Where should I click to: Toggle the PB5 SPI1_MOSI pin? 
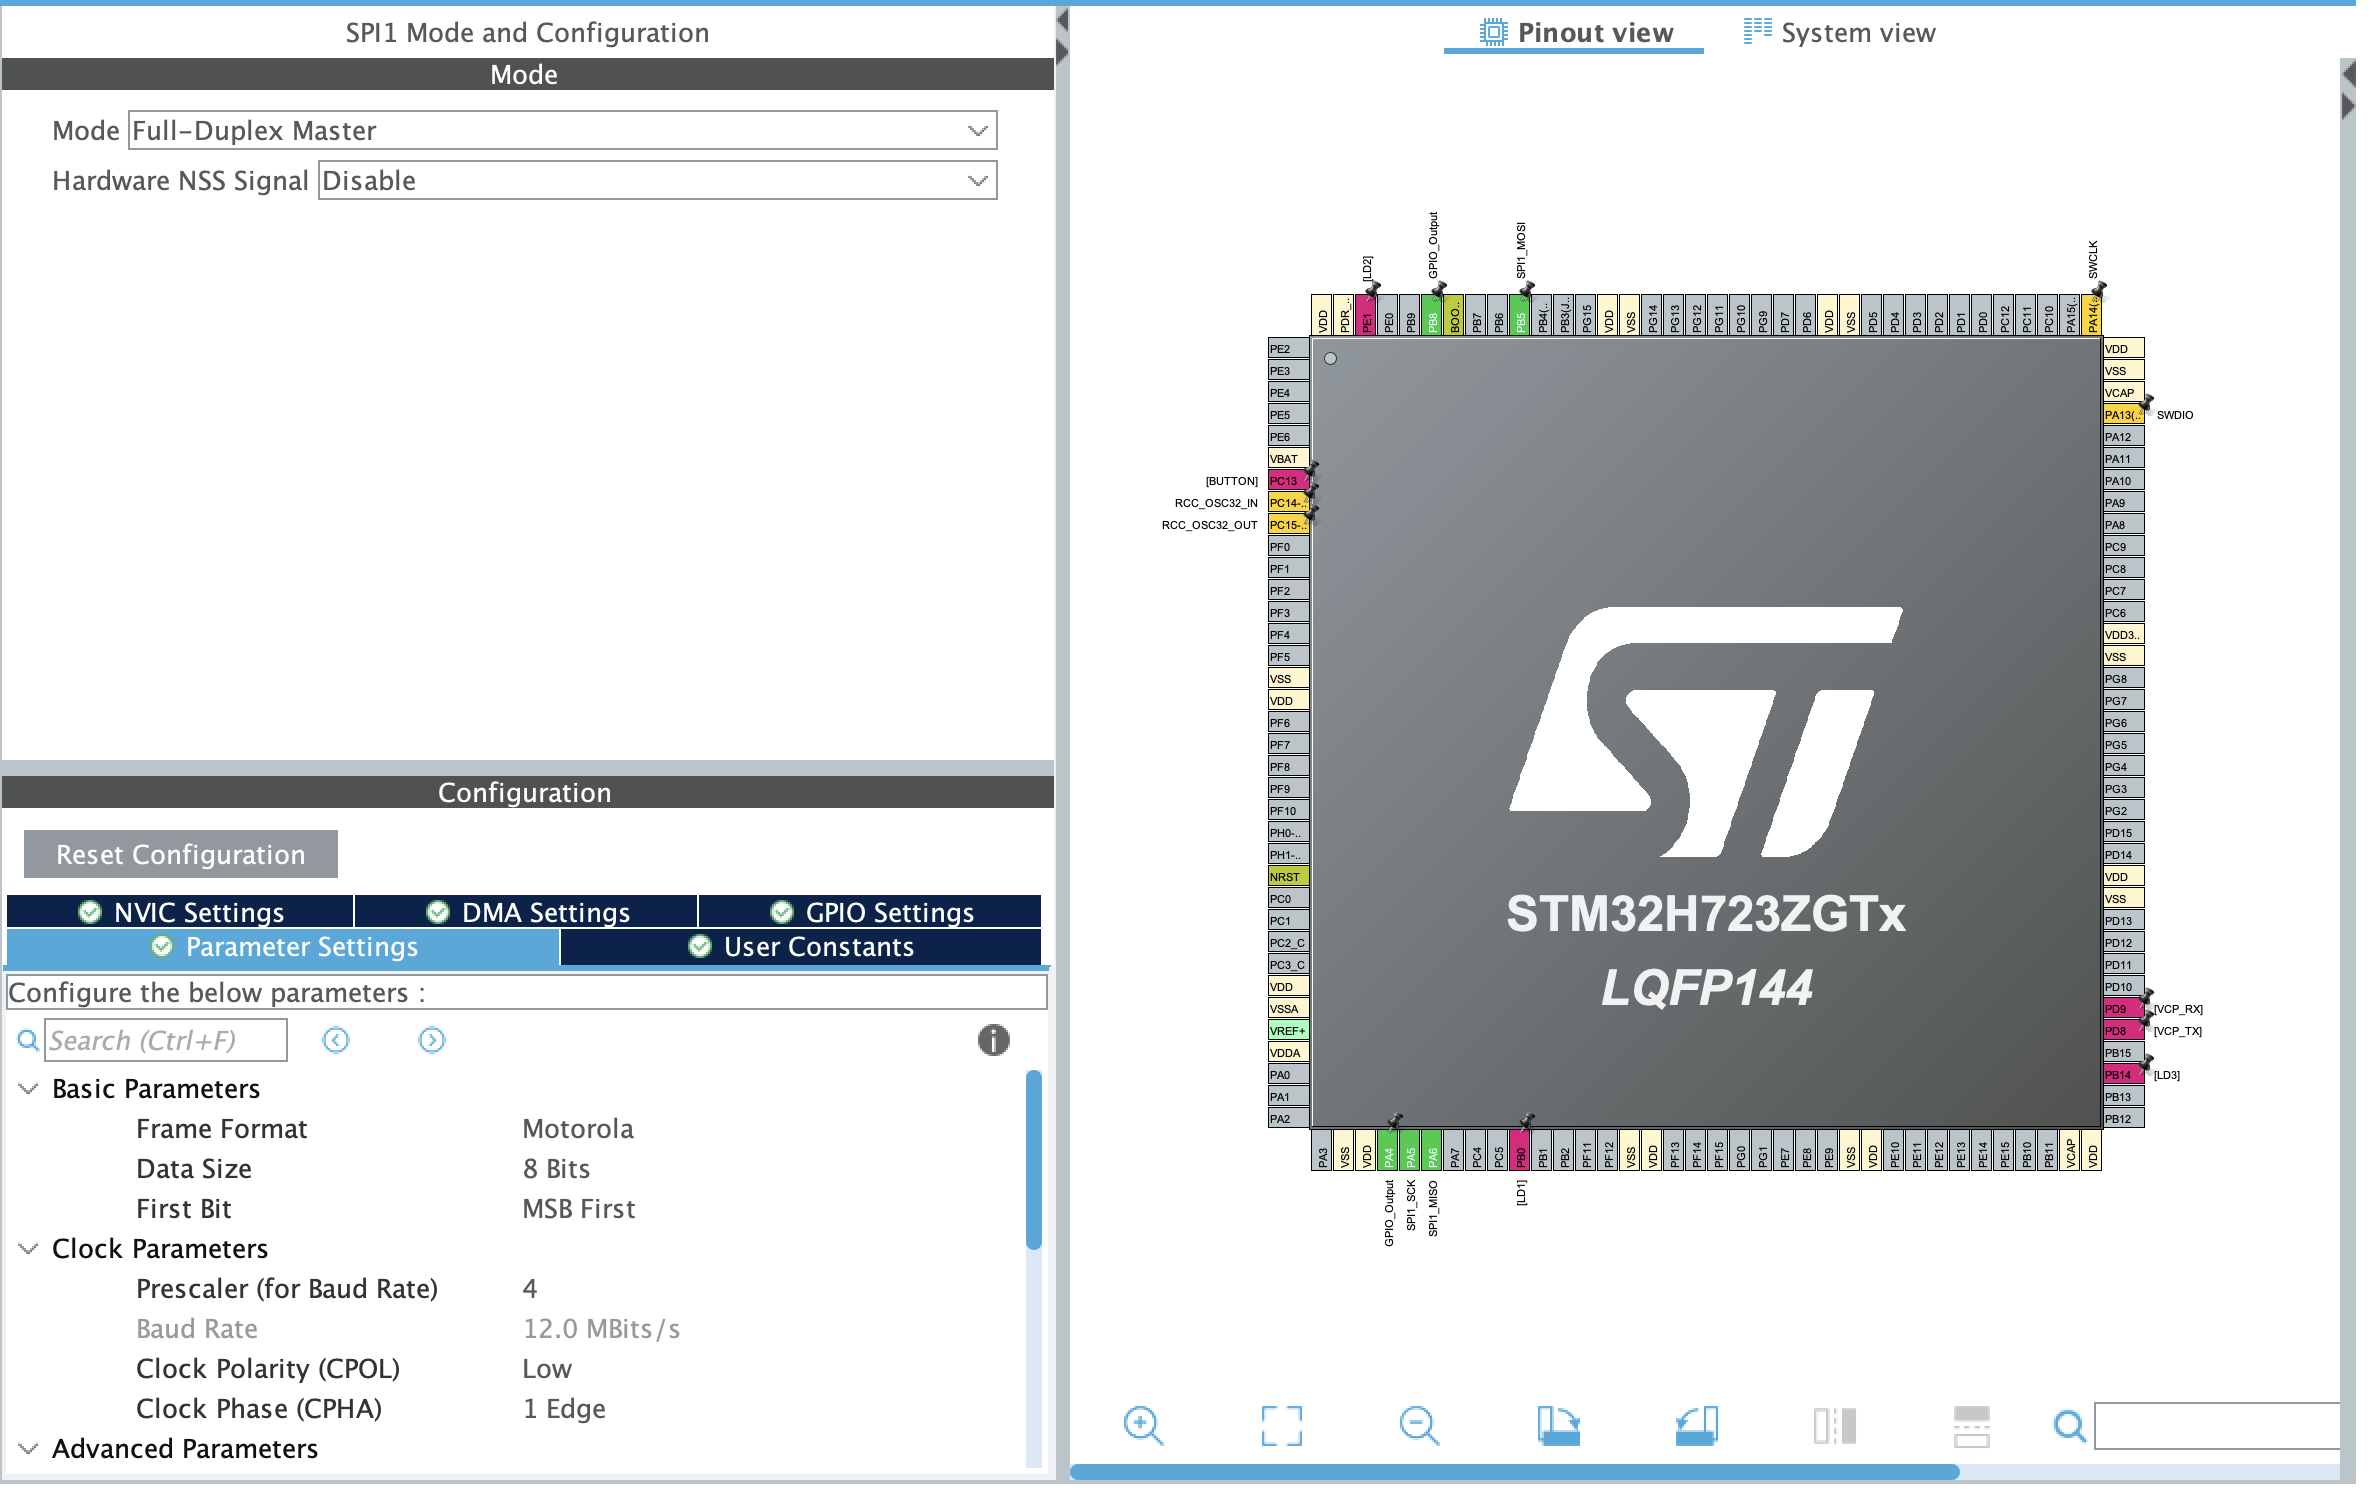pos(1520,316)
